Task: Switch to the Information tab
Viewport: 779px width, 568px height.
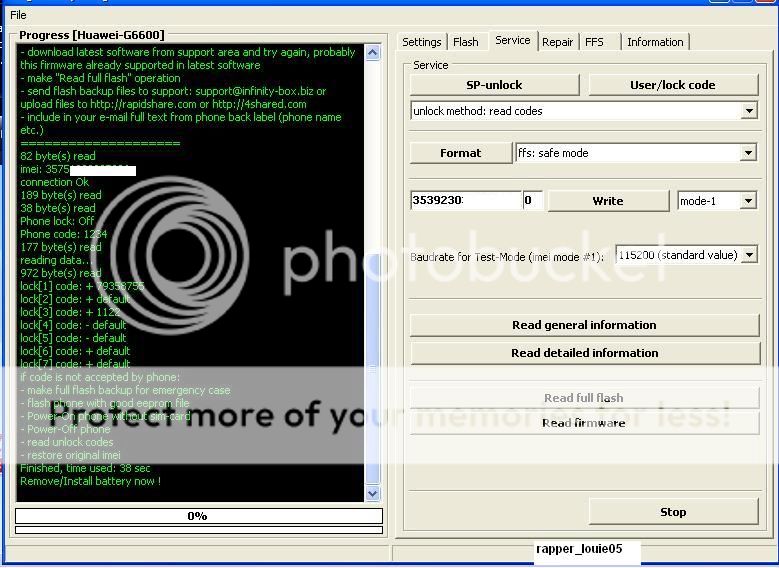Action: pyautogui.click(x=655, y=42)
